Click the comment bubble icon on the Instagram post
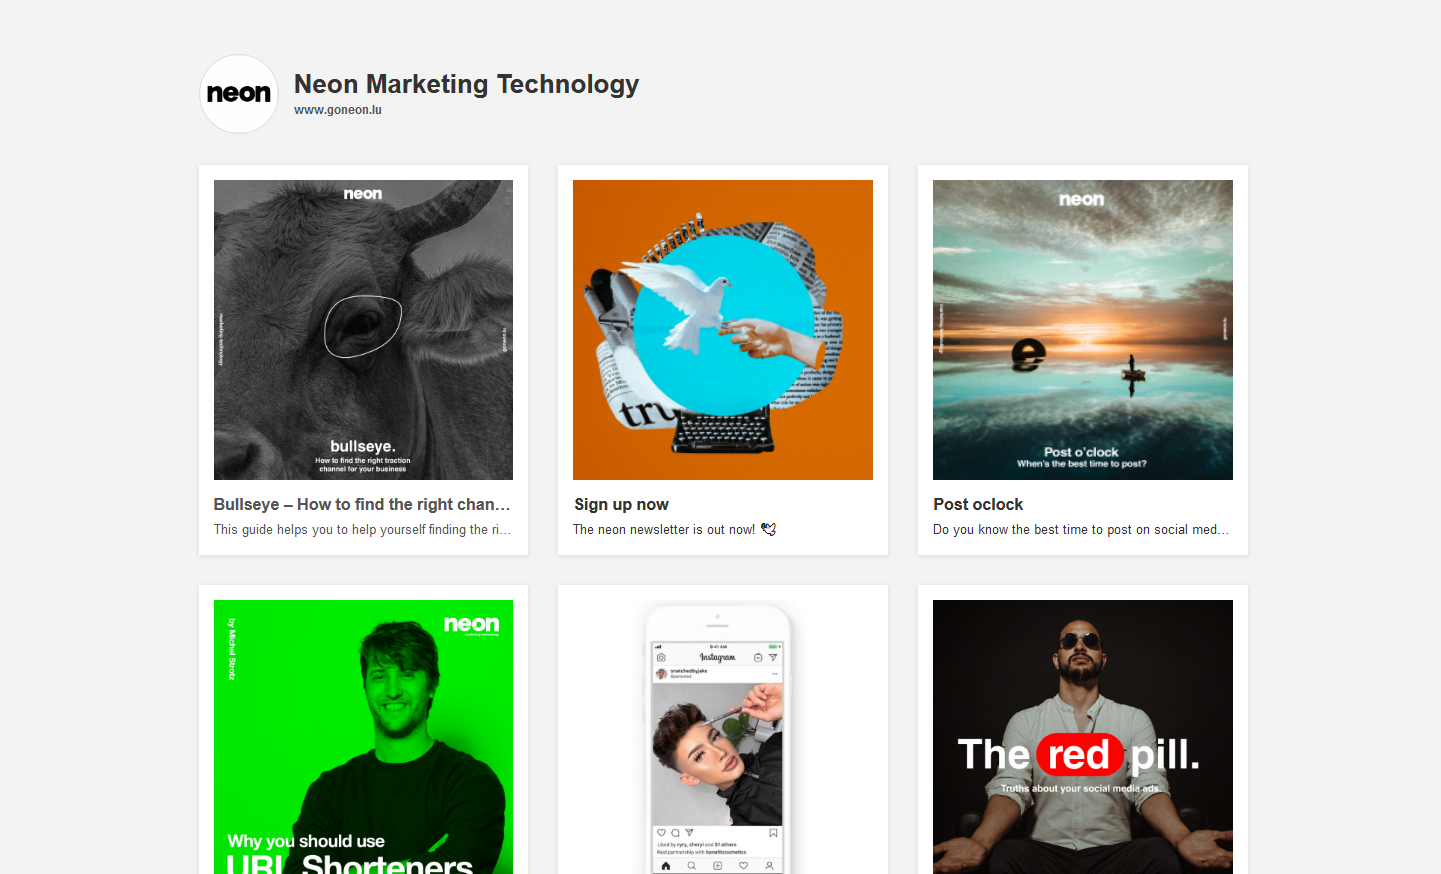Viewport: 1441px width, 874px height. 675,832
